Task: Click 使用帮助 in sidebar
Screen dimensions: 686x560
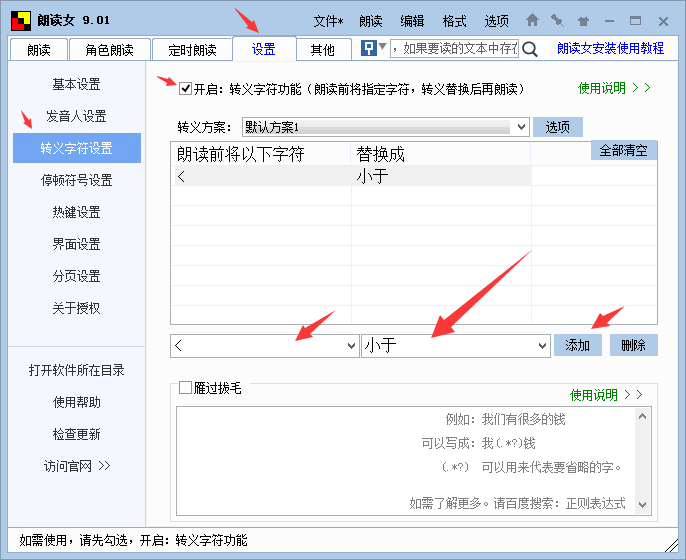Action: click(77, 402)
